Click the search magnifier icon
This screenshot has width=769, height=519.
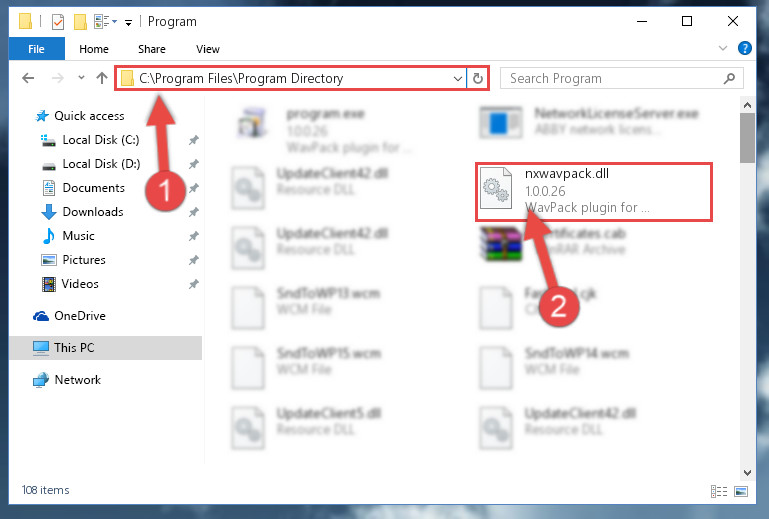[x=729, y=78]
